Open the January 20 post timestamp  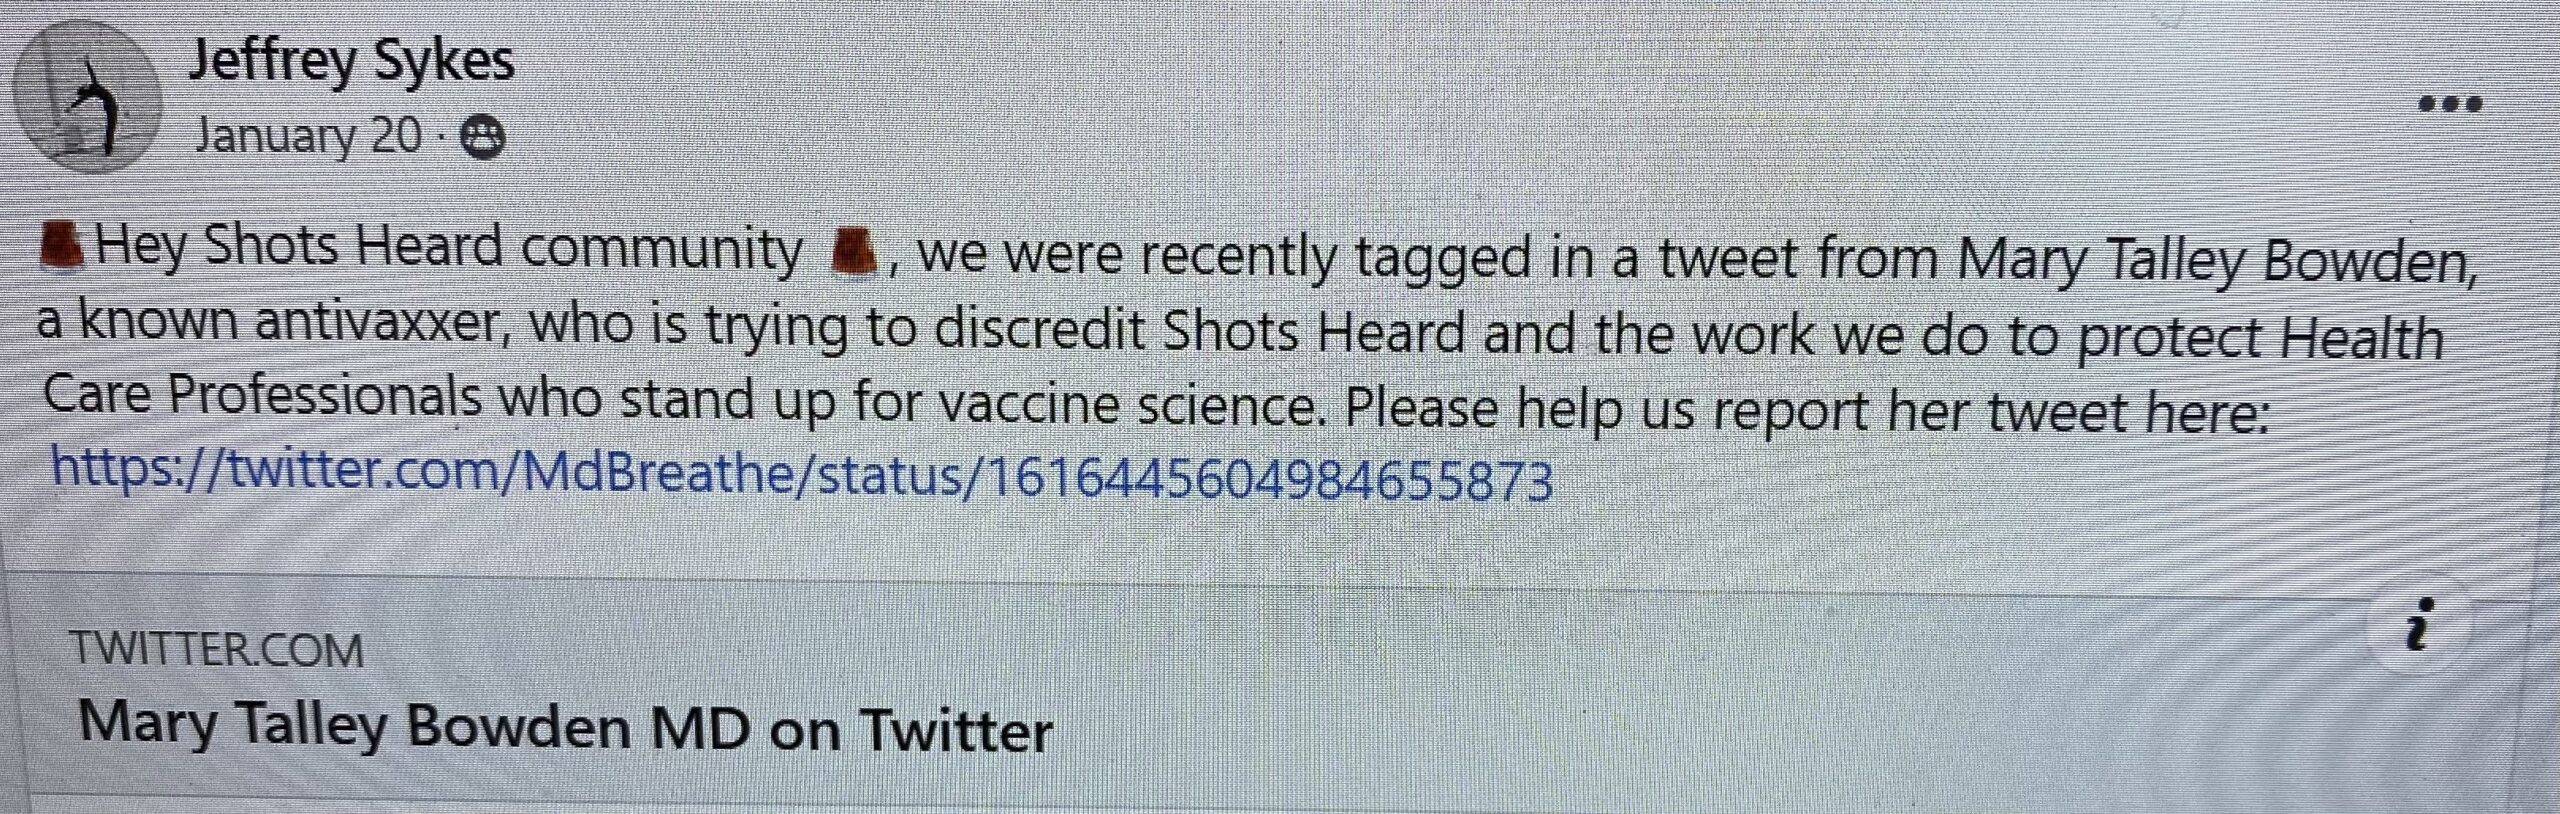click(x=308, y=135)
